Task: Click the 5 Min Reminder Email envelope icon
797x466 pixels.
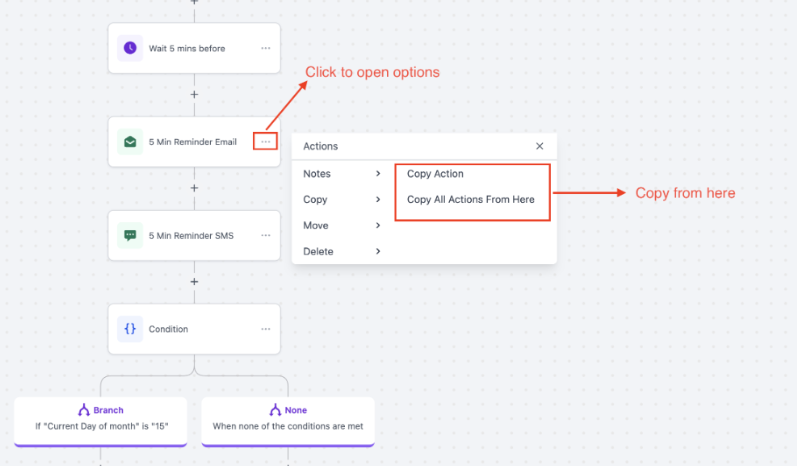Action: tap(130, 142)
